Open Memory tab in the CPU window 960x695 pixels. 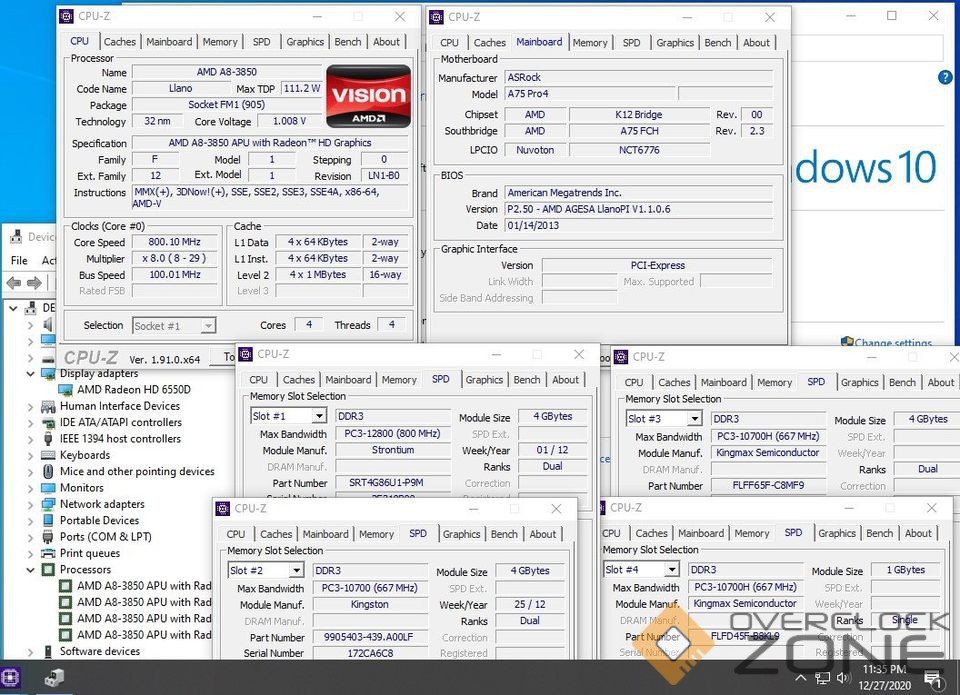[220, 42]
